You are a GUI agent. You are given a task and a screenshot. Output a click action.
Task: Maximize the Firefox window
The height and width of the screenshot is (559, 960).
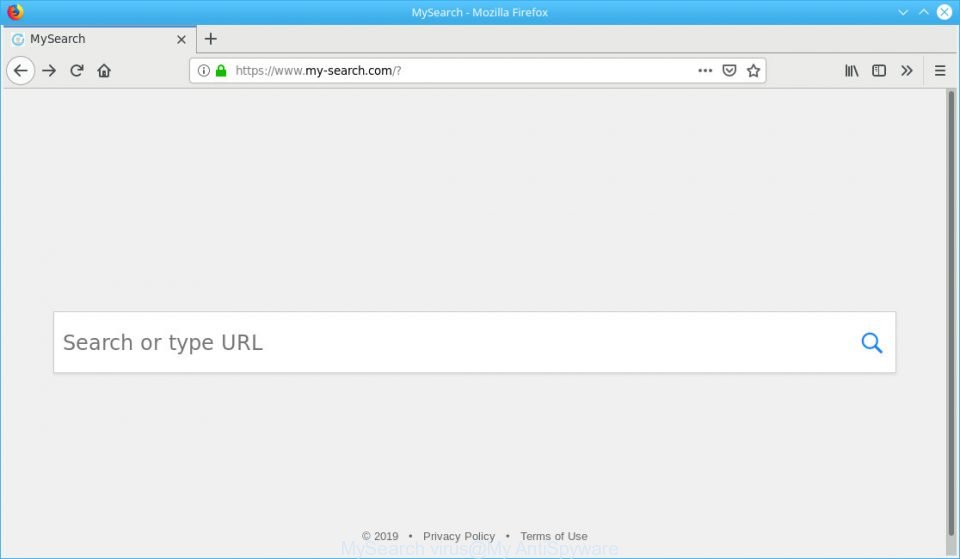coord(923,12)
